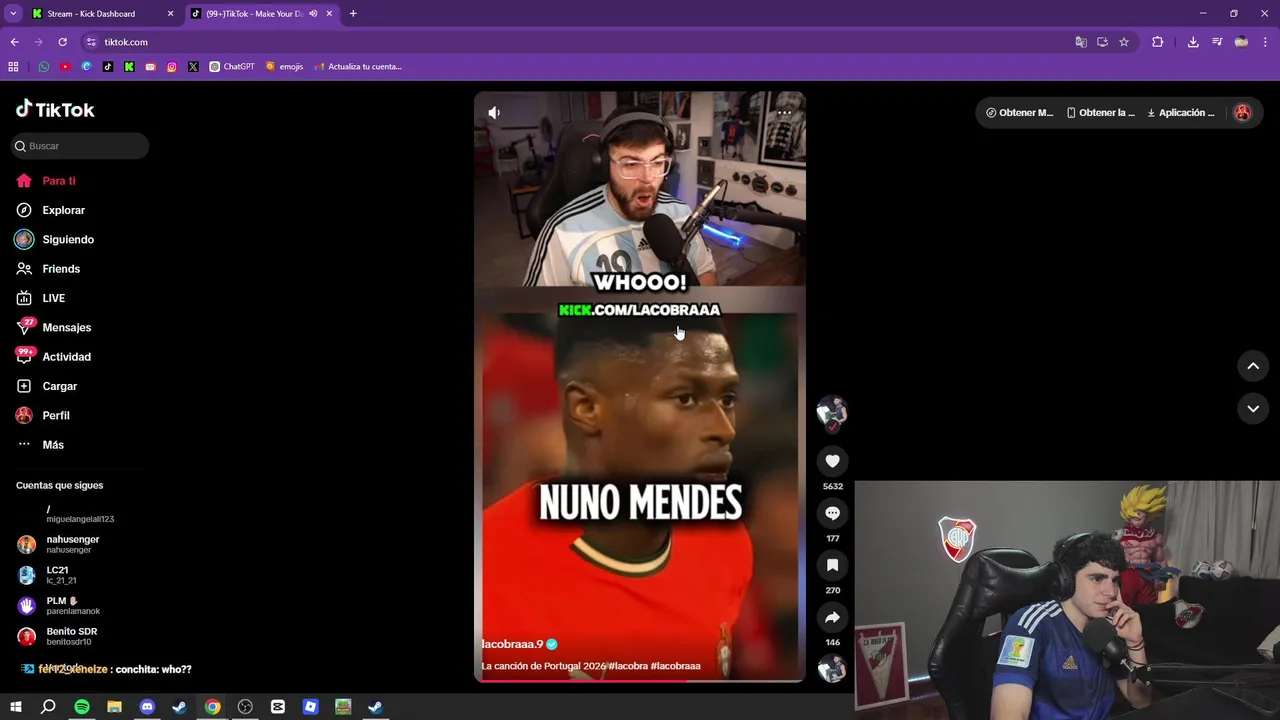Image resolution: width=1280 pixels, height=720 pixels.
Task: Open creator avatar above the like button
Action: pyautogui.click(x=832, y=411)
